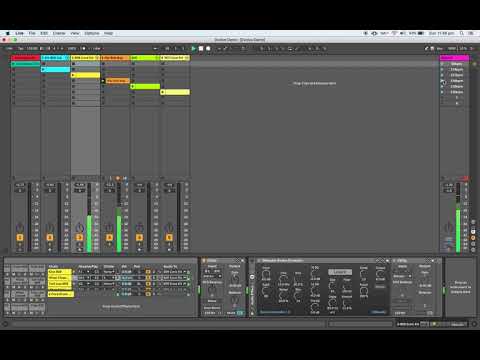Open Spotlight search in the macOS menu bar

462,33
